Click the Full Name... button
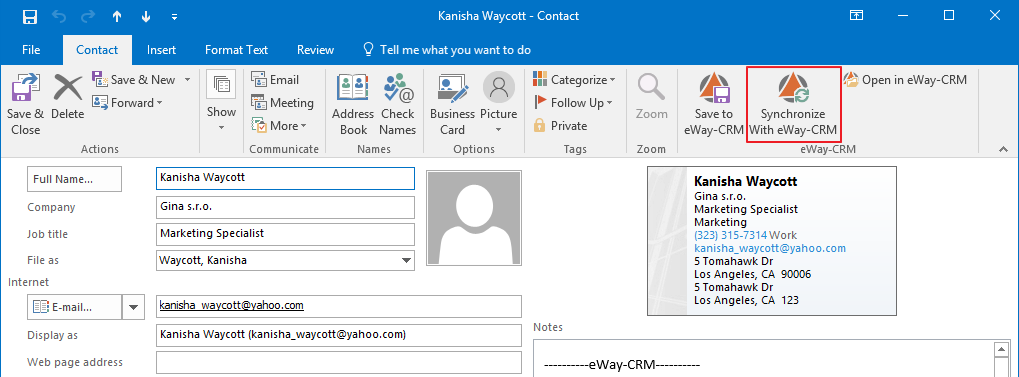The width and height of the screenshot is (1019, 377). coord(74,179)
